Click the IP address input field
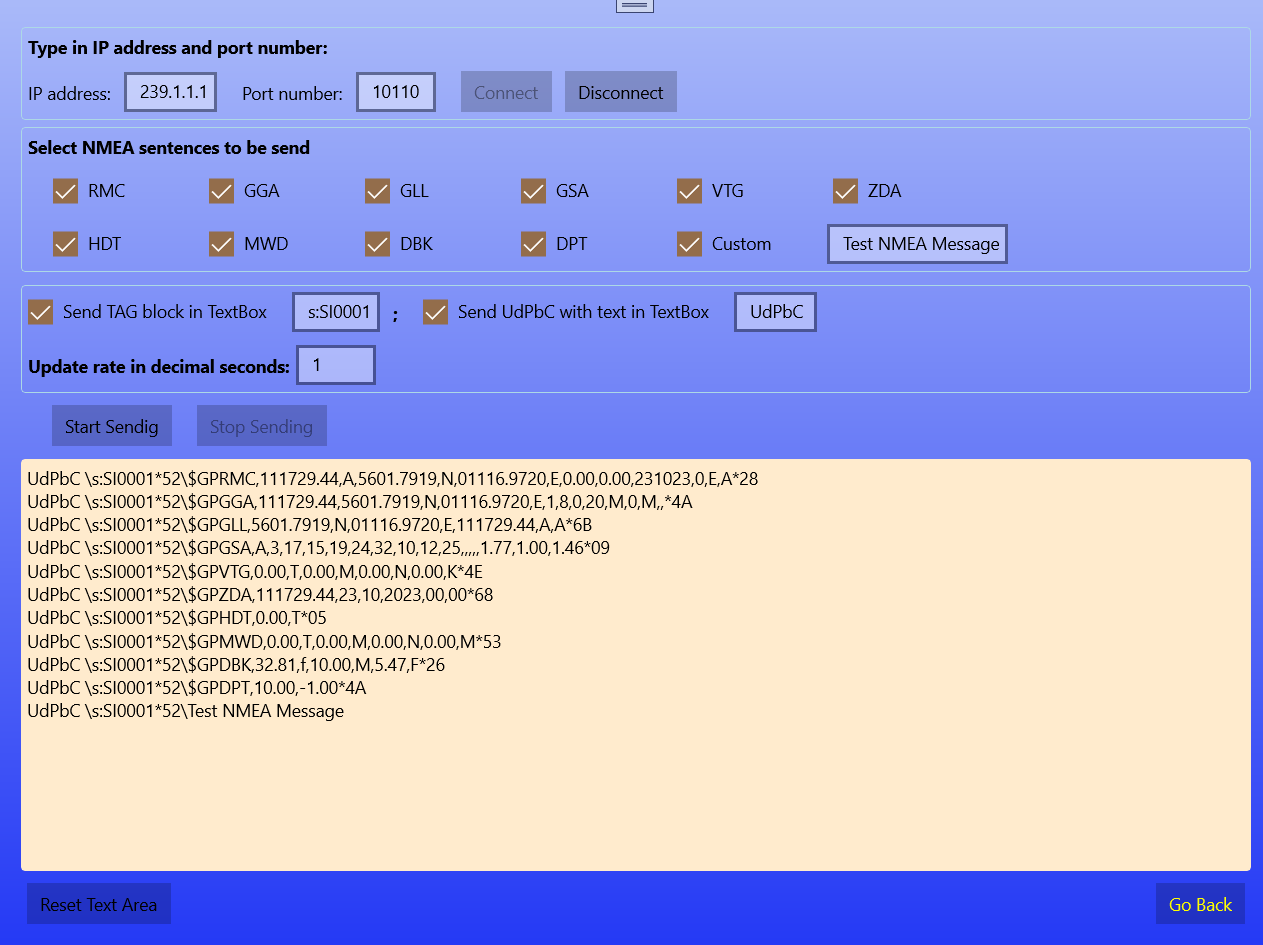 (x=170, y=91)
